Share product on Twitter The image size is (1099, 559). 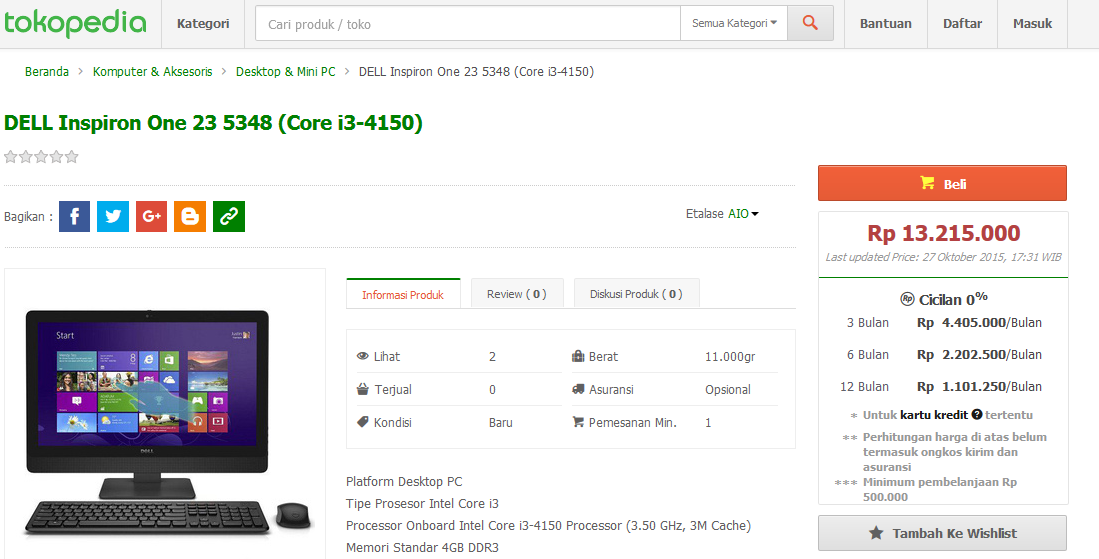click(x=113, y=216)
